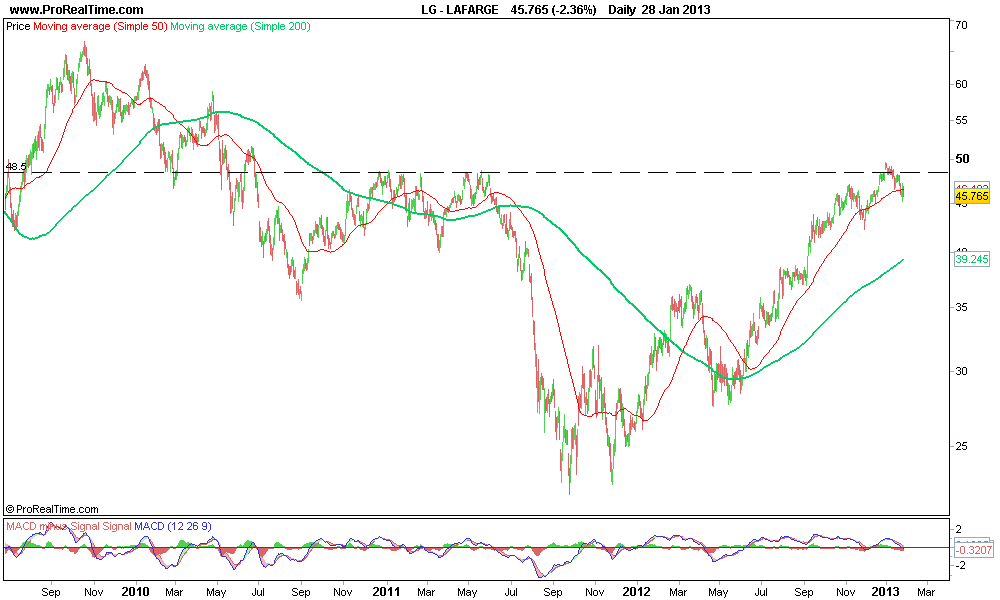The image size is (1000, 600).
Task: Click the yellow 45.765 current price tag
Action: point(972,196)
